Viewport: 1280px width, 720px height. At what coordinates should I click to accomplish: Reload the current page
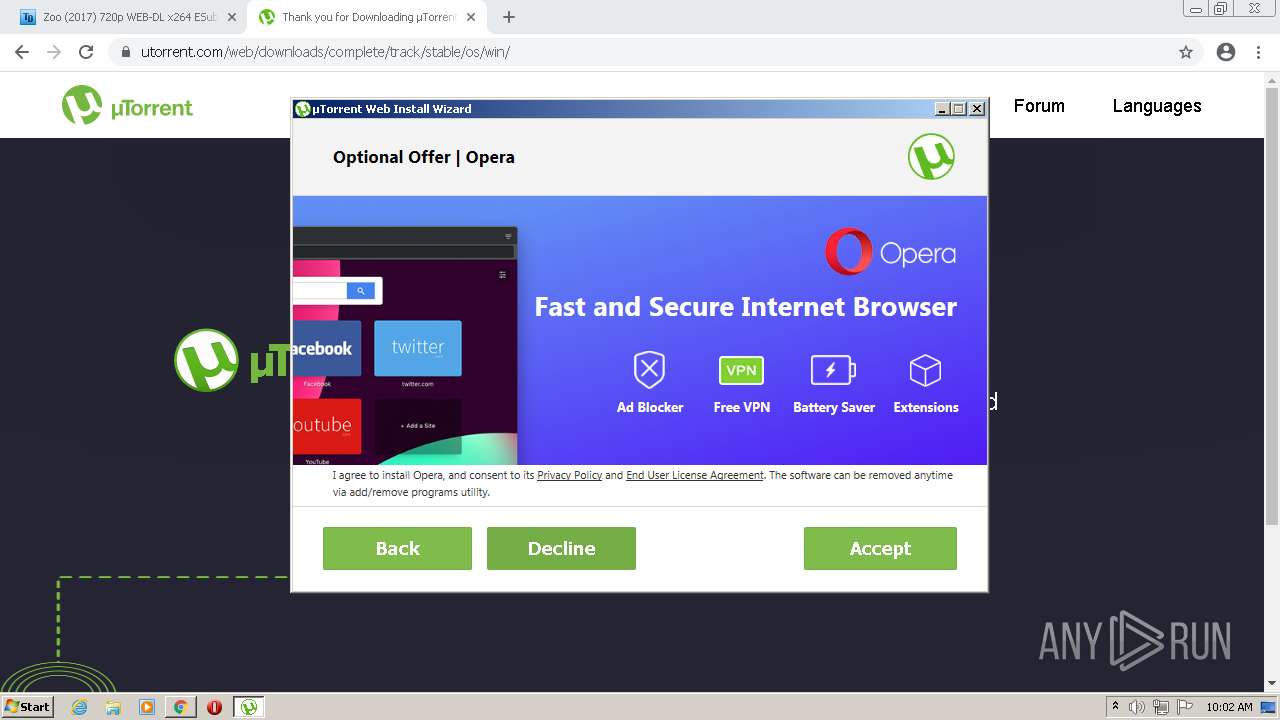point(86,52)
